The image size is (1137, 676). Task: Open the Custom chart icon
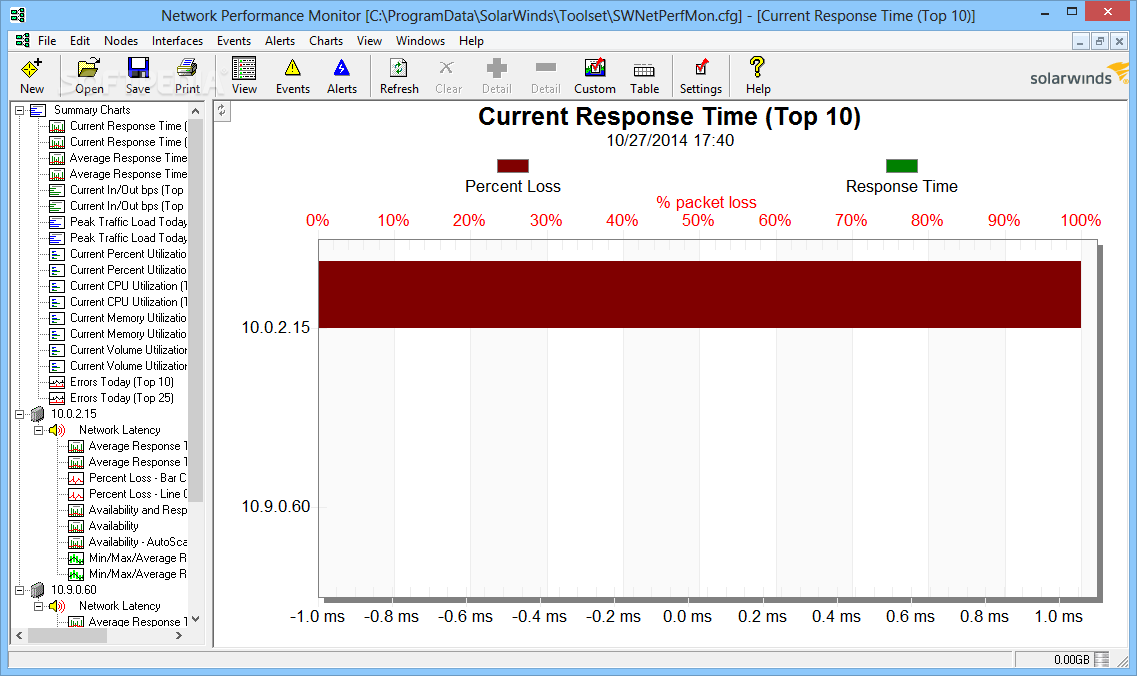(x=595, y=69)
